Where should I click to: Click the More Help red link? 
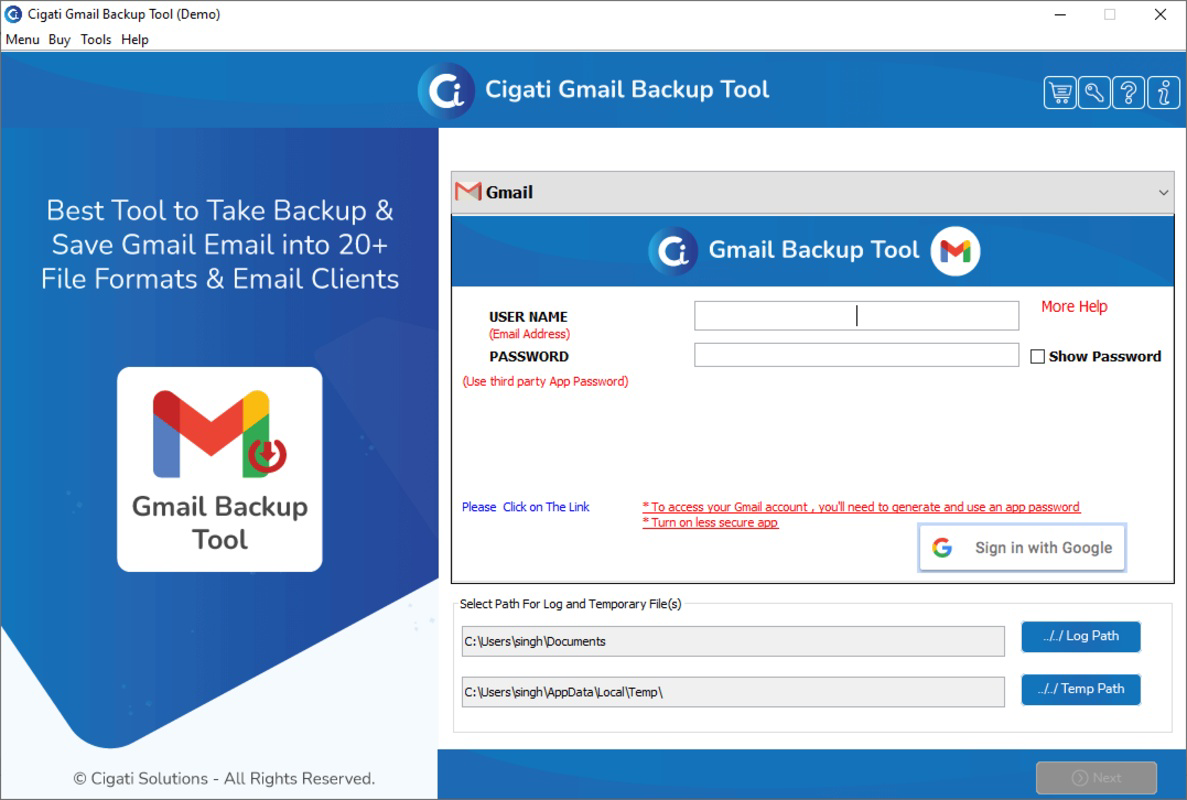[1073, 307]
